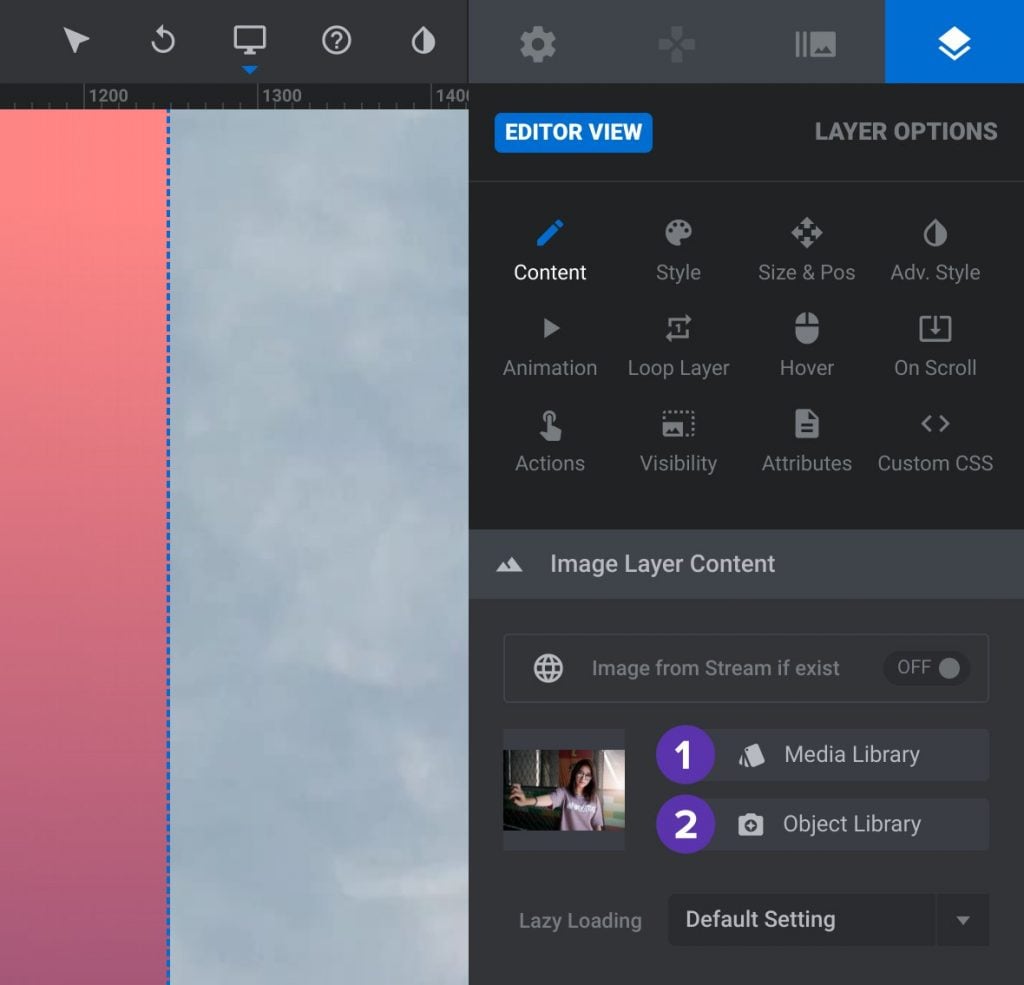Open the Actions panel

549,440
